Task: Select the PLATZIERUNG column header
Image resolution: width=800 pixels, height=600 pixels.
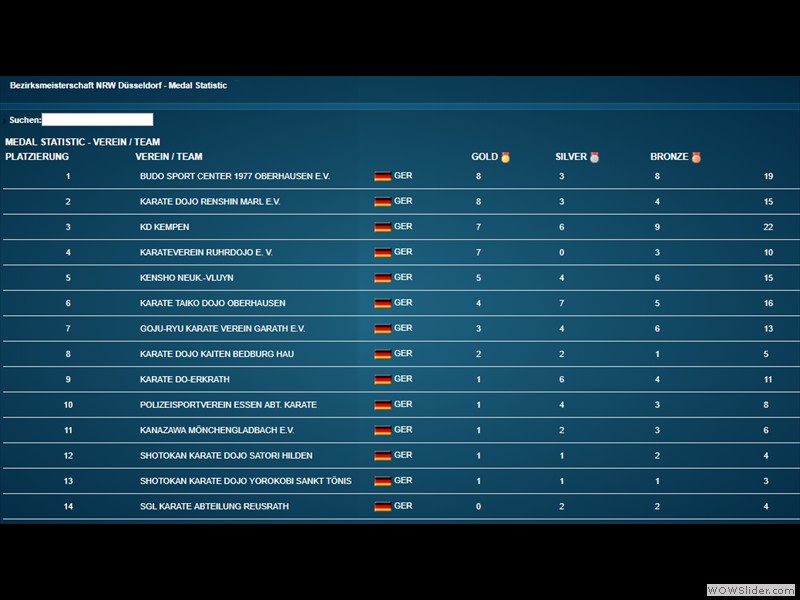Action: click(37, 157)
